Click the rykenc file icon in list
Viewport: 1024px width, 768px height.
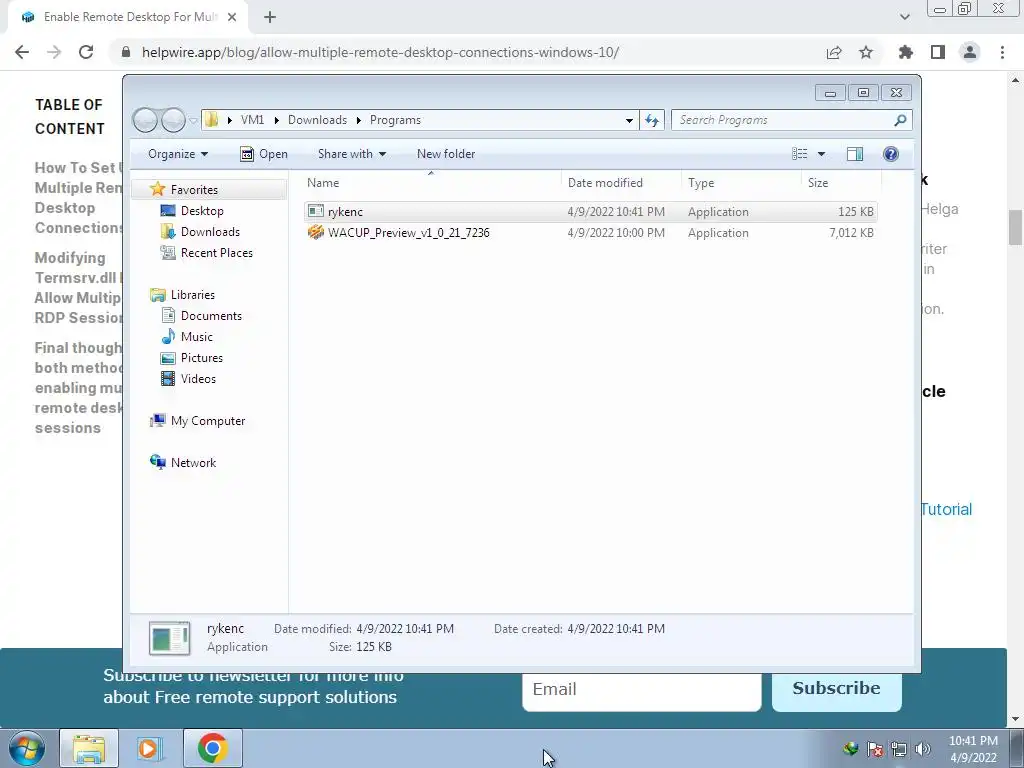click(316, 211)
